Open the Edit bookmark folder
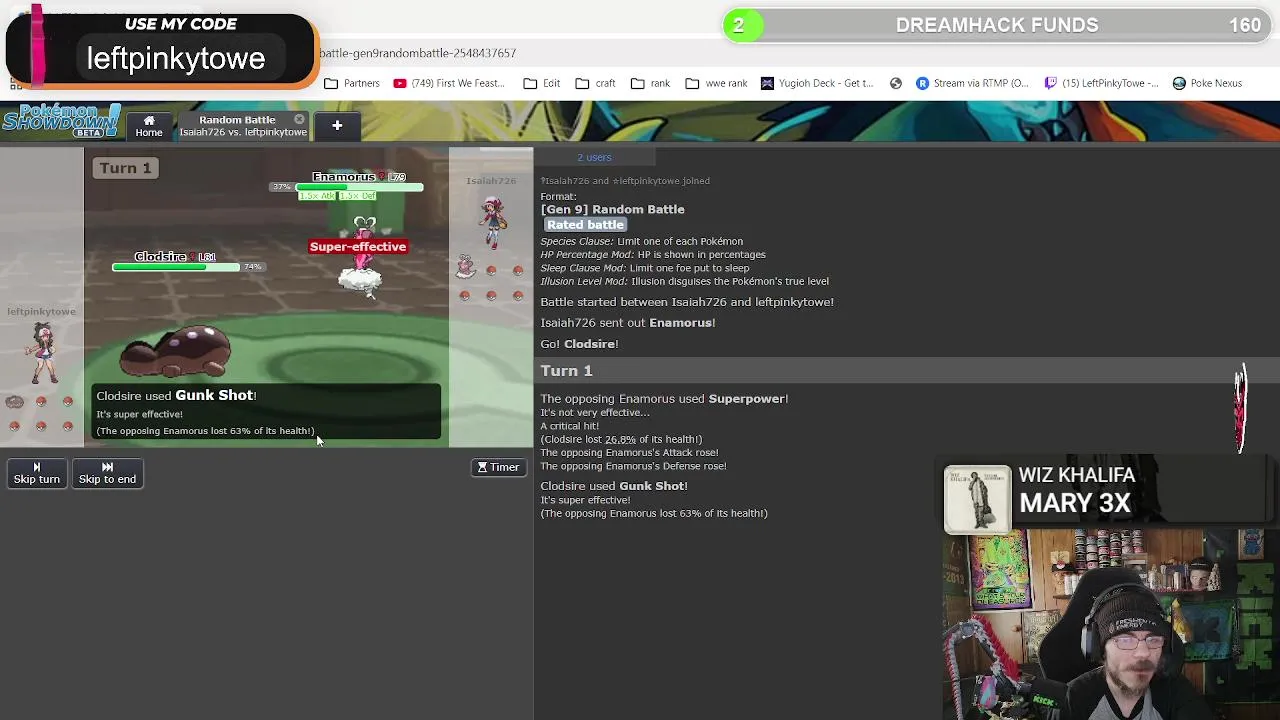 point(541,83)
